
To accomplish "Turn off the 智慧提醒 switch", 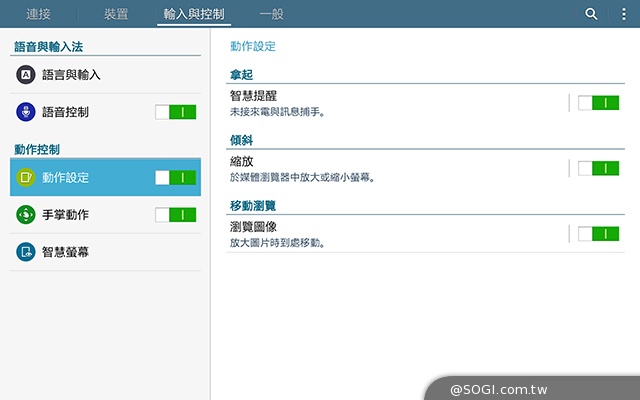I will [598, 102].
